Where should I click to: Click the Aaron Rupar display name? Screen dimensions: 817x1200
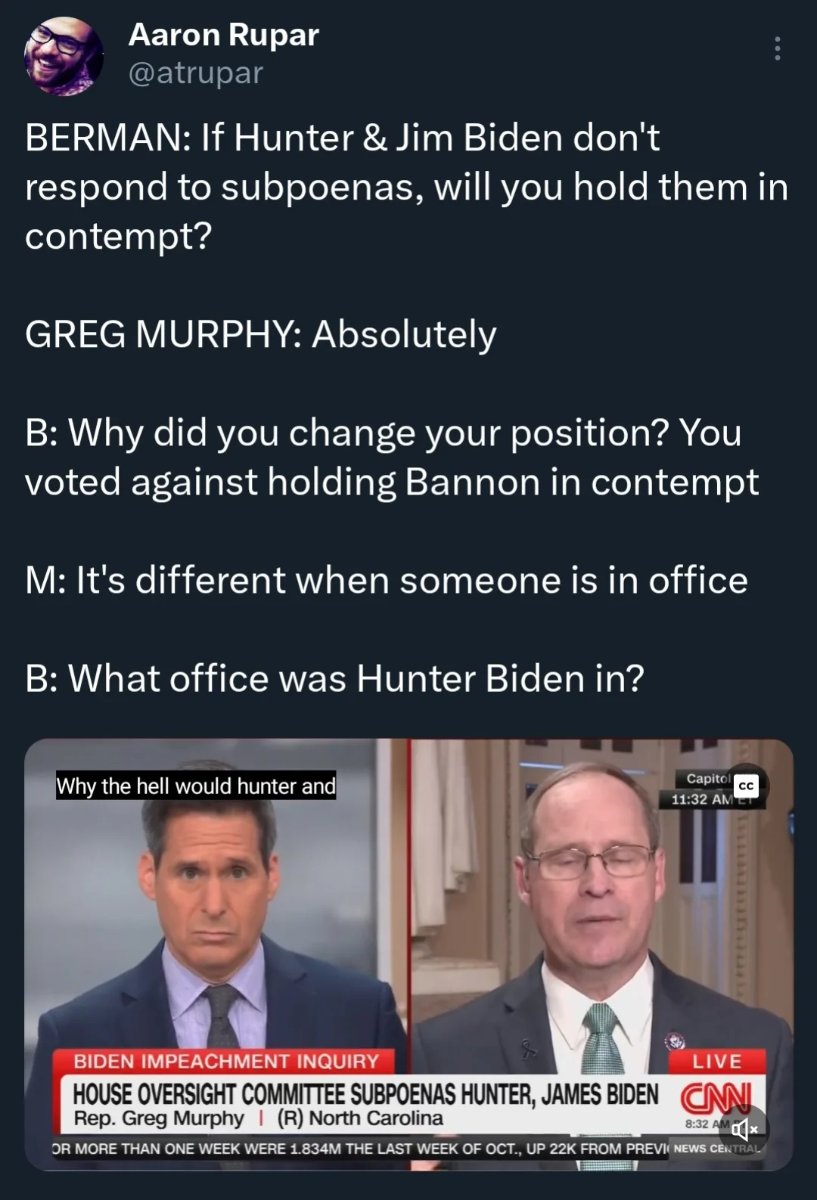[223, 36]
